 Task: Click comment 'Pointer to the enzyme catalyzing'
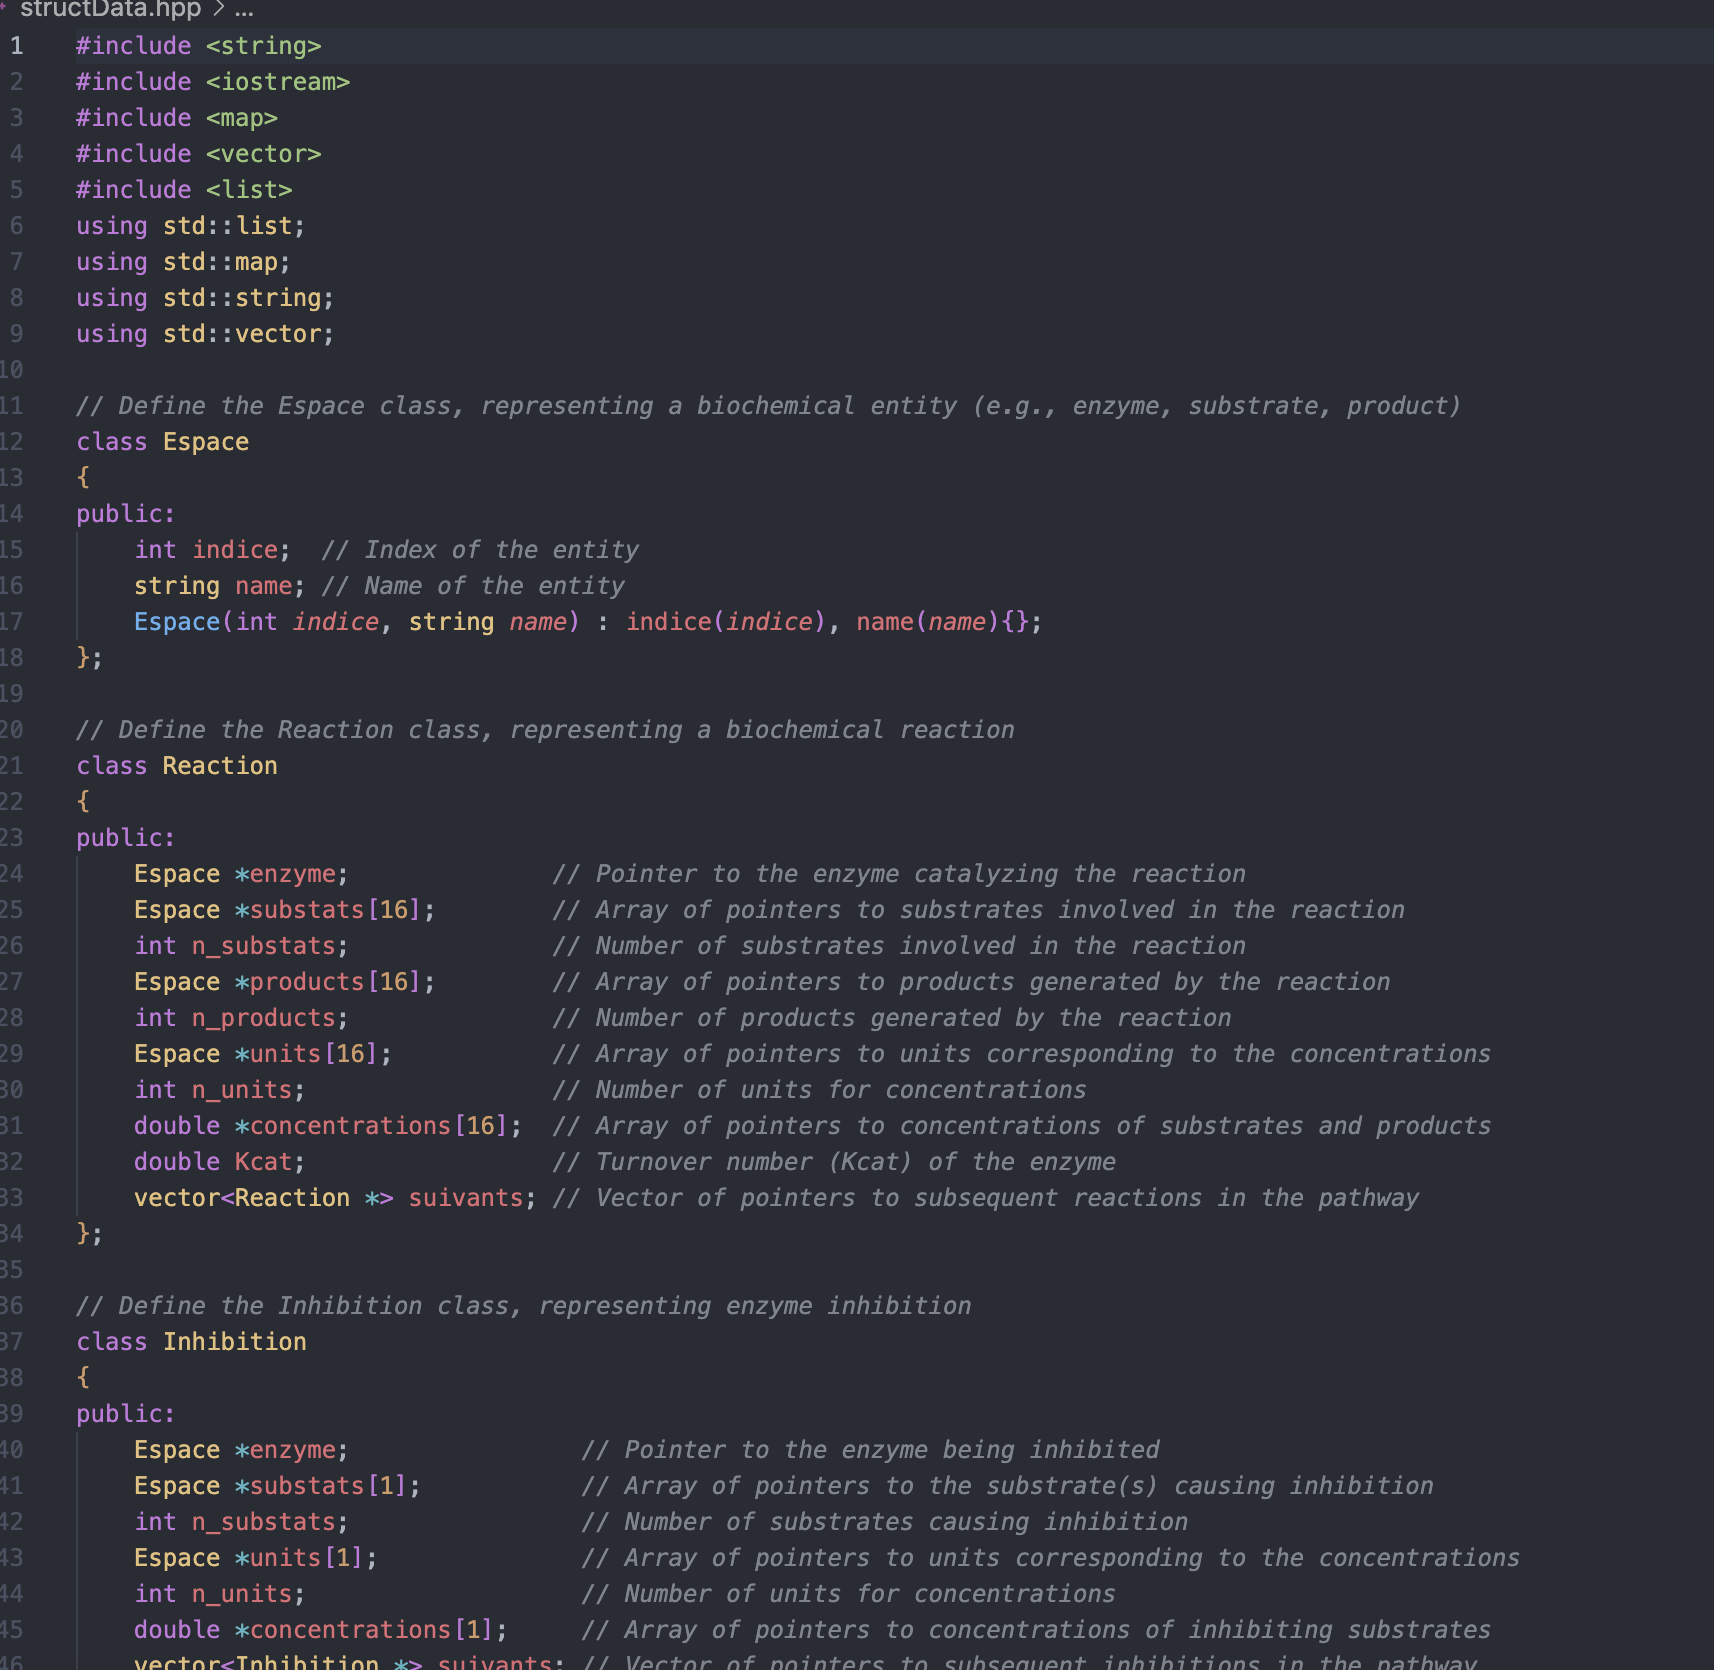[x=899, y=874]
